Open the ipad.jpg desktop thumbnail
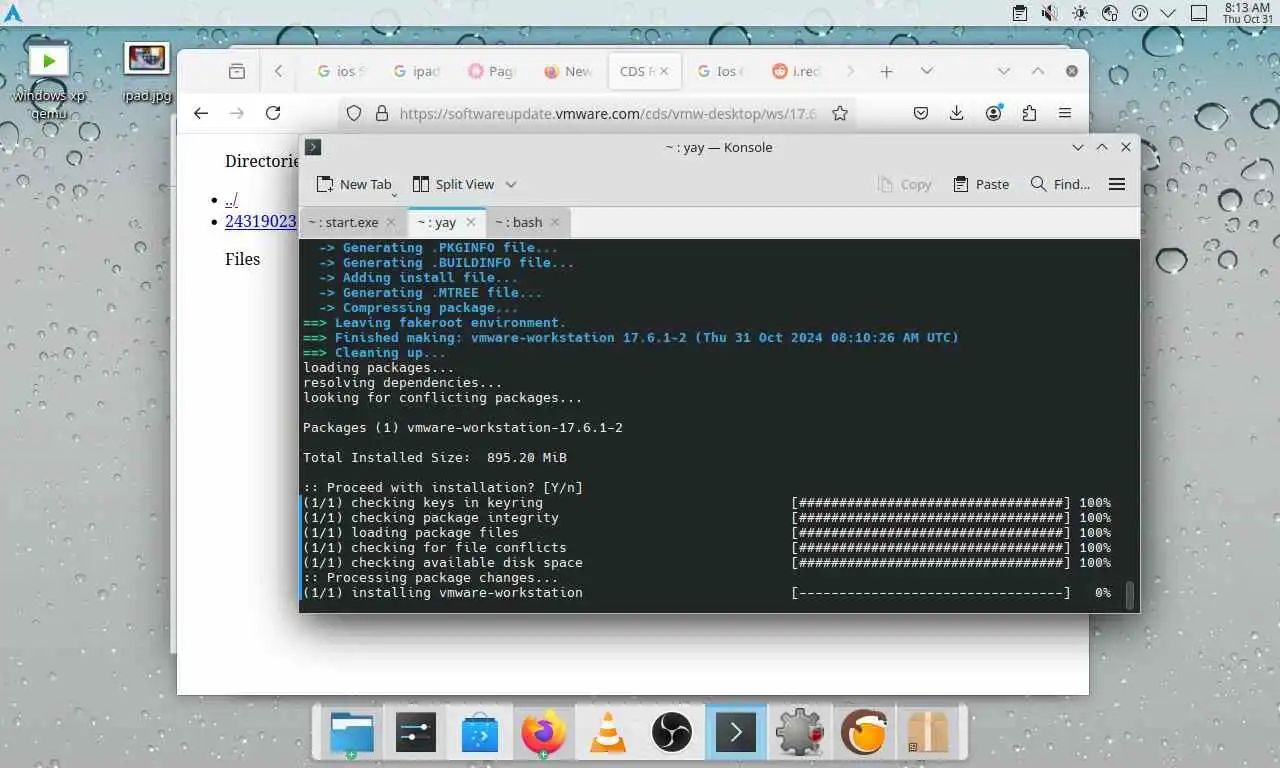Screen dimensions: 1280x768 [147, 72]
